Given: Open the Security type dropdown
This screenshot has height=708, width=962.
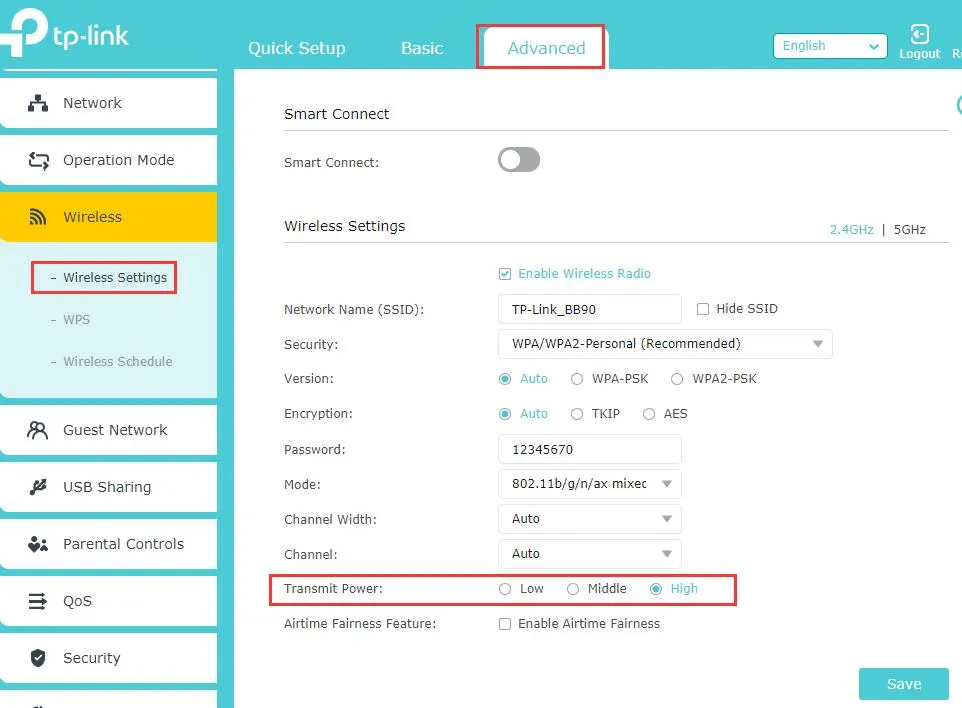Looking at the screenshot, I should (x=665, y=344).
